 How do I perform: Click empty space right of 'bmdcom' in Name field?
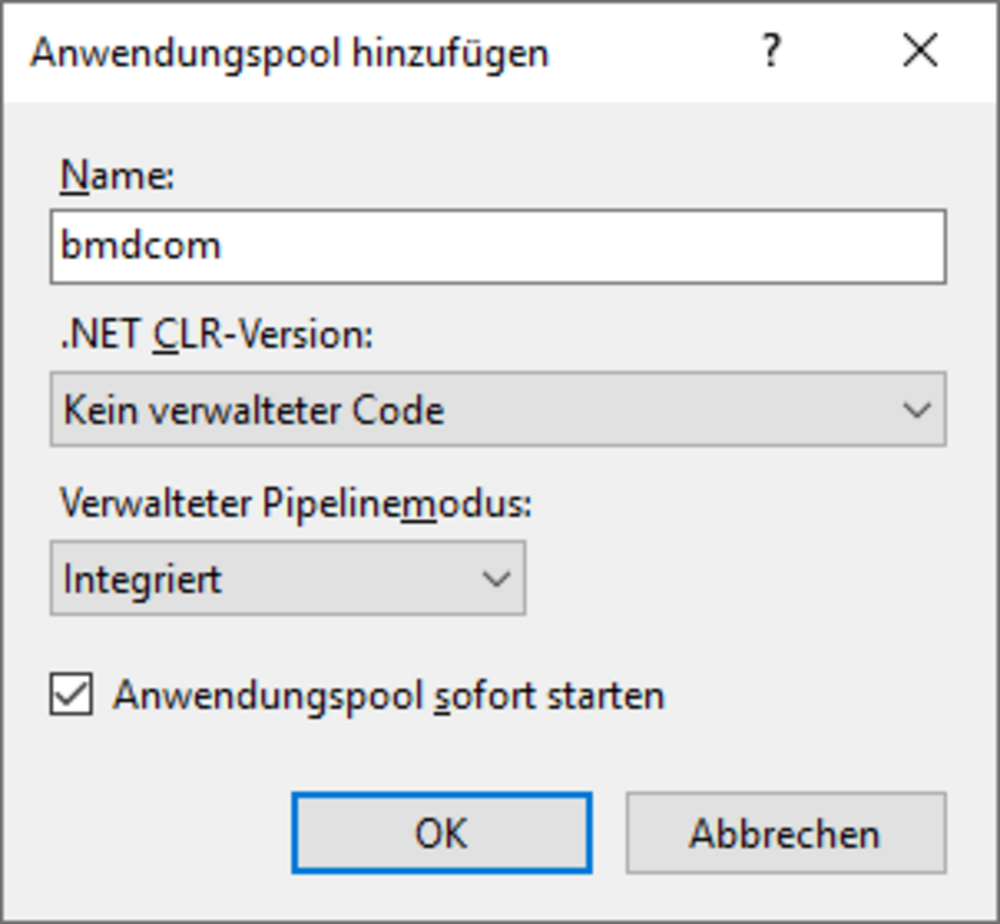pyautogui.click(x=600, y=247)
